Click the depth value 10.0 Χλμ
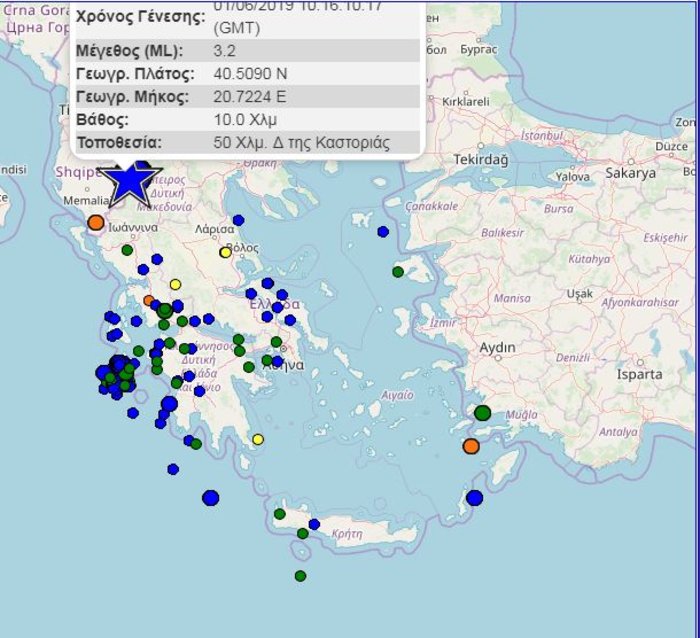This screenshot has width=700, height=638. coord(245,120)
